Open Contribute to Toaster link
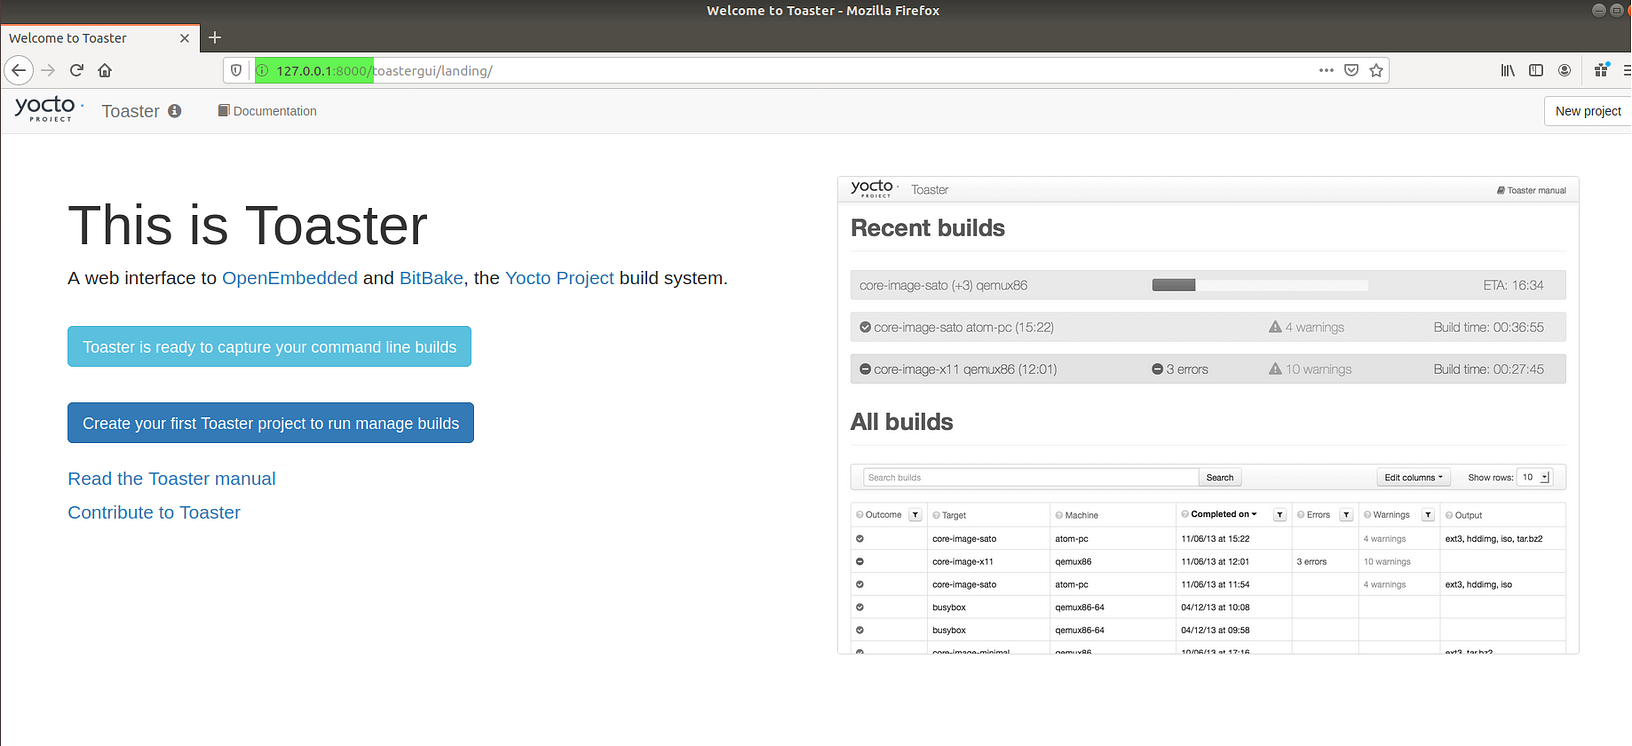 [154, 512]
